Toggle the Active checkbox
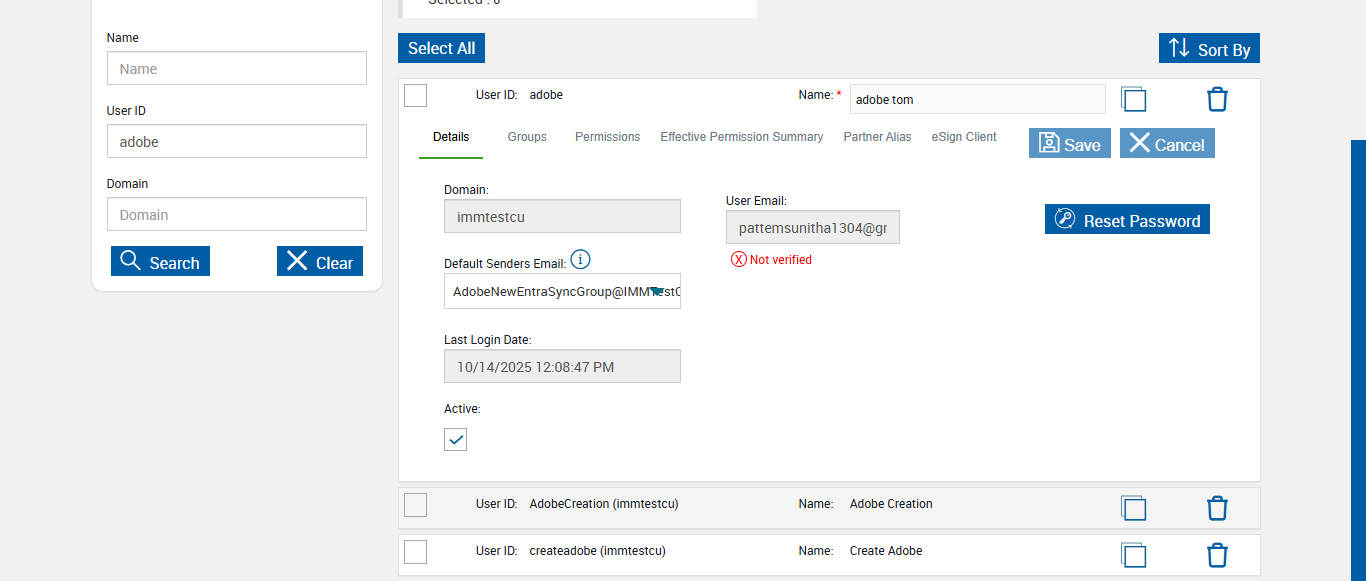This screenshot has width=1366, height=581. [x=455, y=439]
